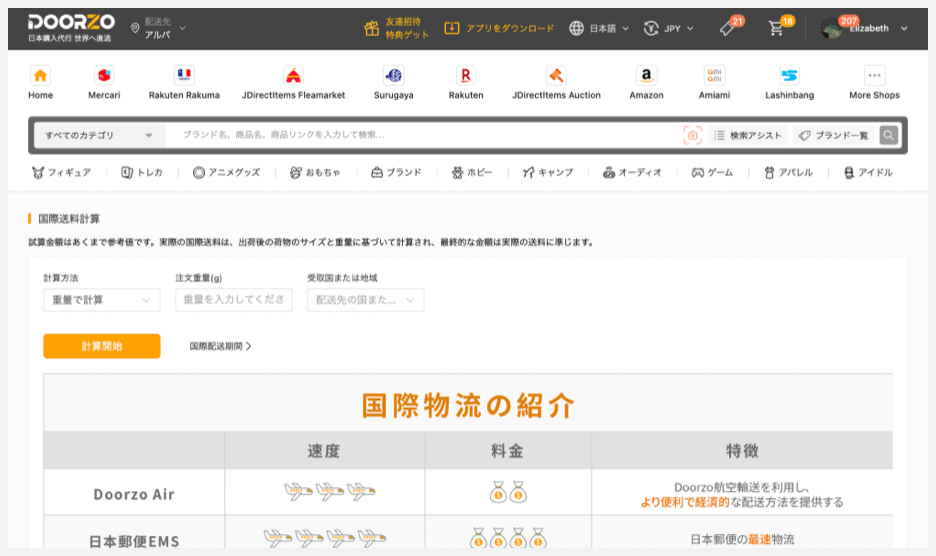Open the coupon ticket icon
The height and width of the screenshot is (556, 936).
[728, 29]
